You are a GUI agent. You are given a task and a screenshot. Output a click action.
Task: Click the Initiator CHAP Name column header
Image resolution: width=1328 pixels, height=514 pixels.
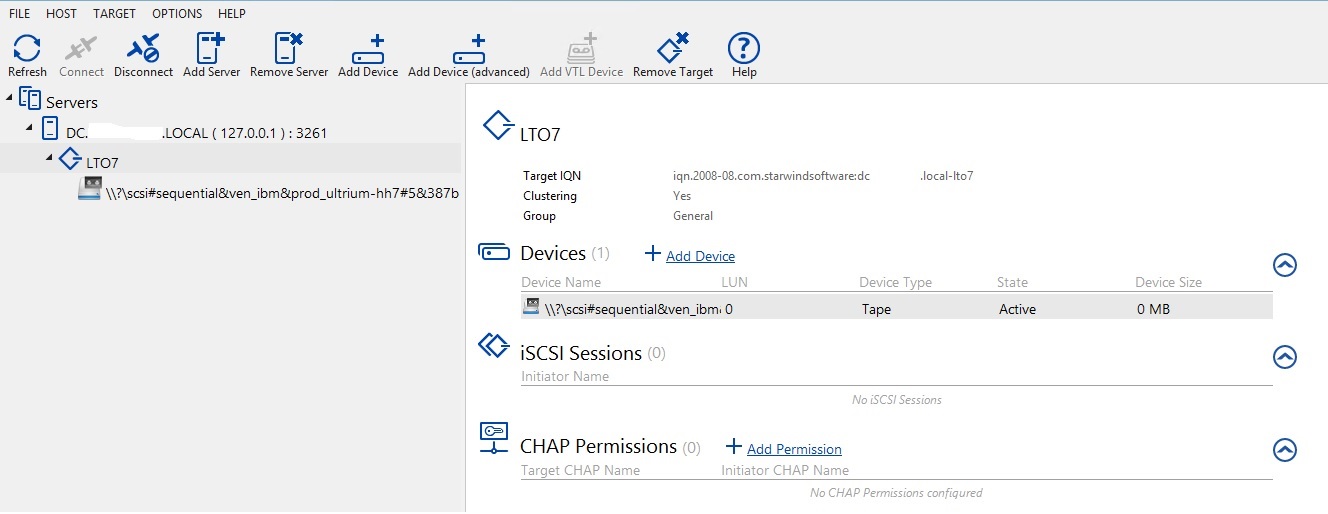point(785,470)
